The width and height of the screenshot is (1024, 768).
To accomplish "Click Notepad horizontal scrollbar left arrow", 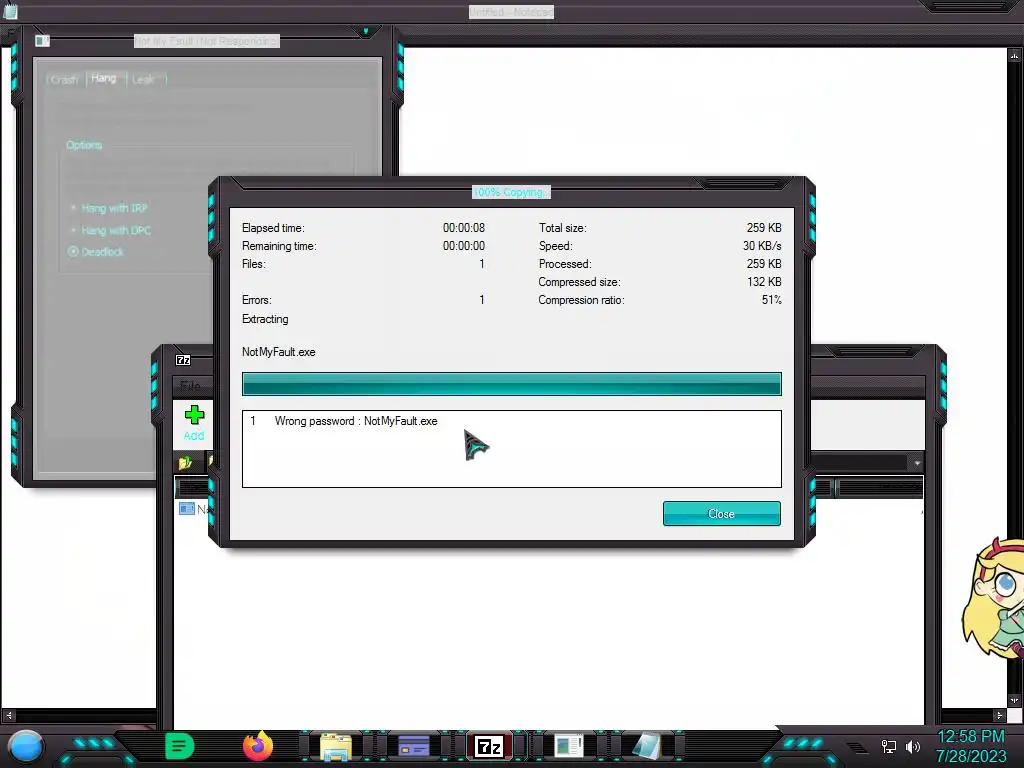I will (x=8, y=716).
